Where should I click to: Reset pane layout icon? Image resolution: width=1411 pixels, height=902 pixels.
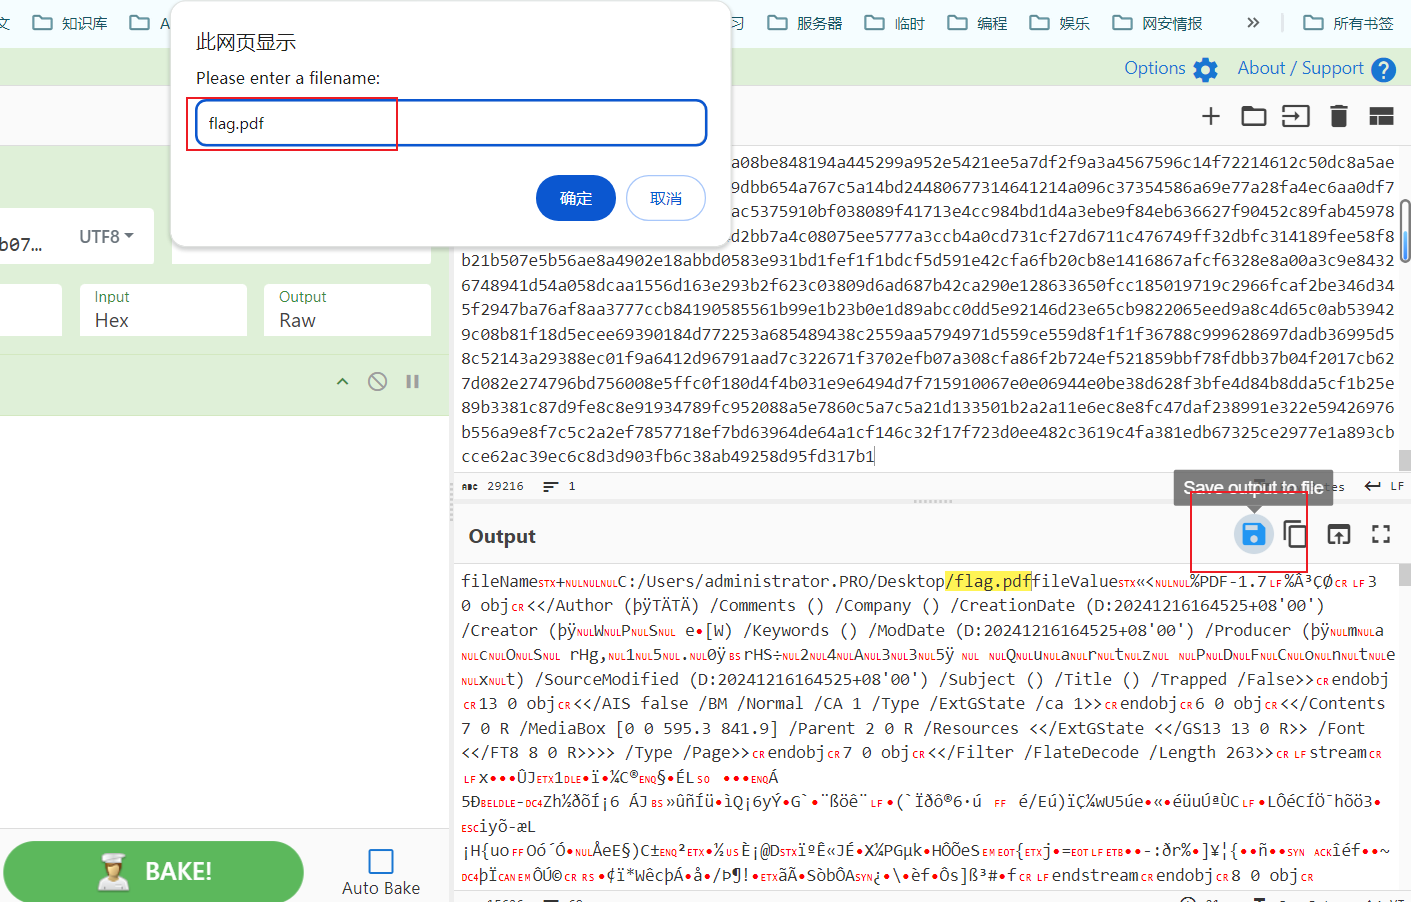(x=1381, y=116)
